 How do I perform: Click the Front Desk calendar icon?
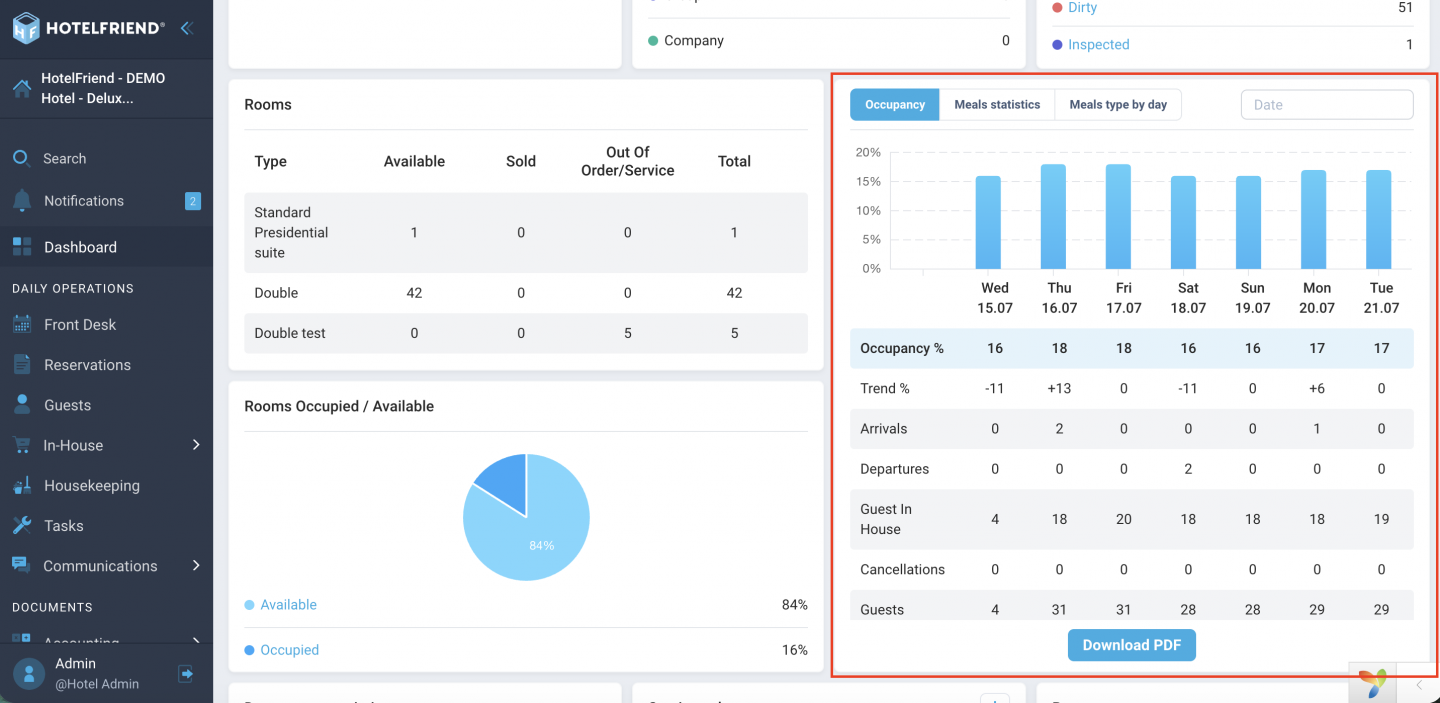tap(22, 324)
